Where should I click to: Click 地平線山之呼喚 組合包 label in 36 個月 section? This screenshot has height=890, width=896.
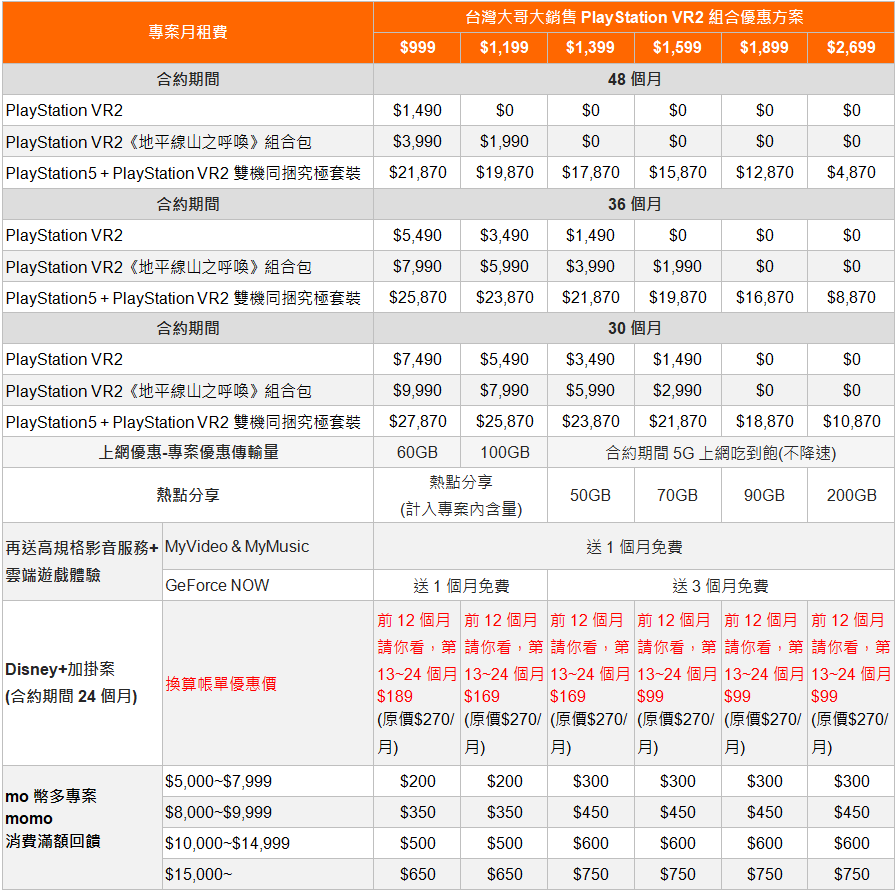point(188,266)
